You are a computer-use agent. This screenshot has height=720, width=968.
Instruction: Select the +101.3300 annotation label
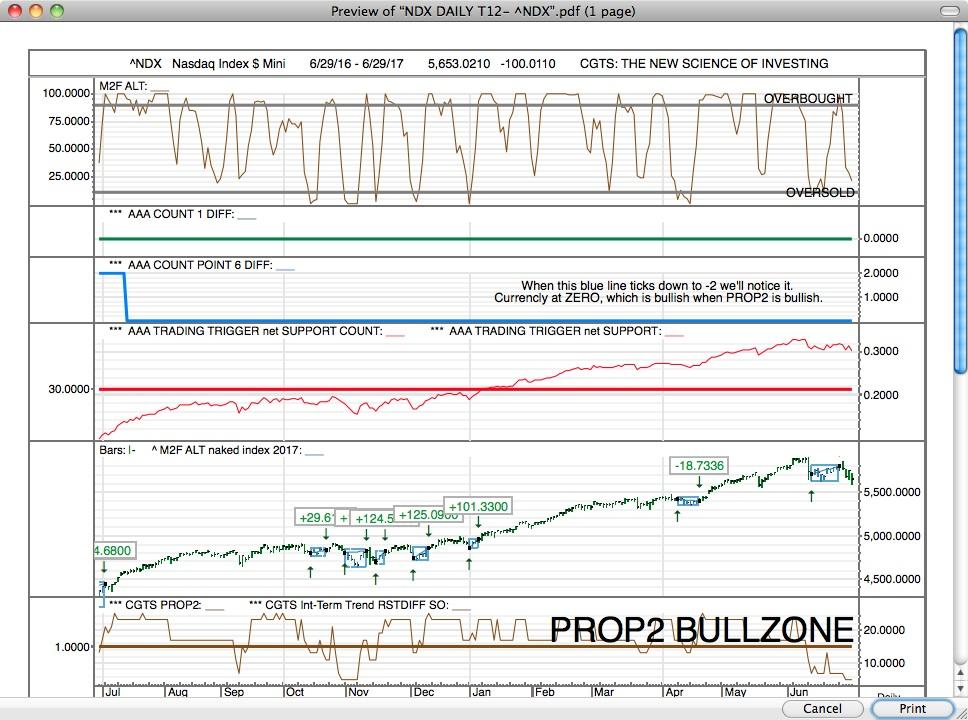[477, 506]
